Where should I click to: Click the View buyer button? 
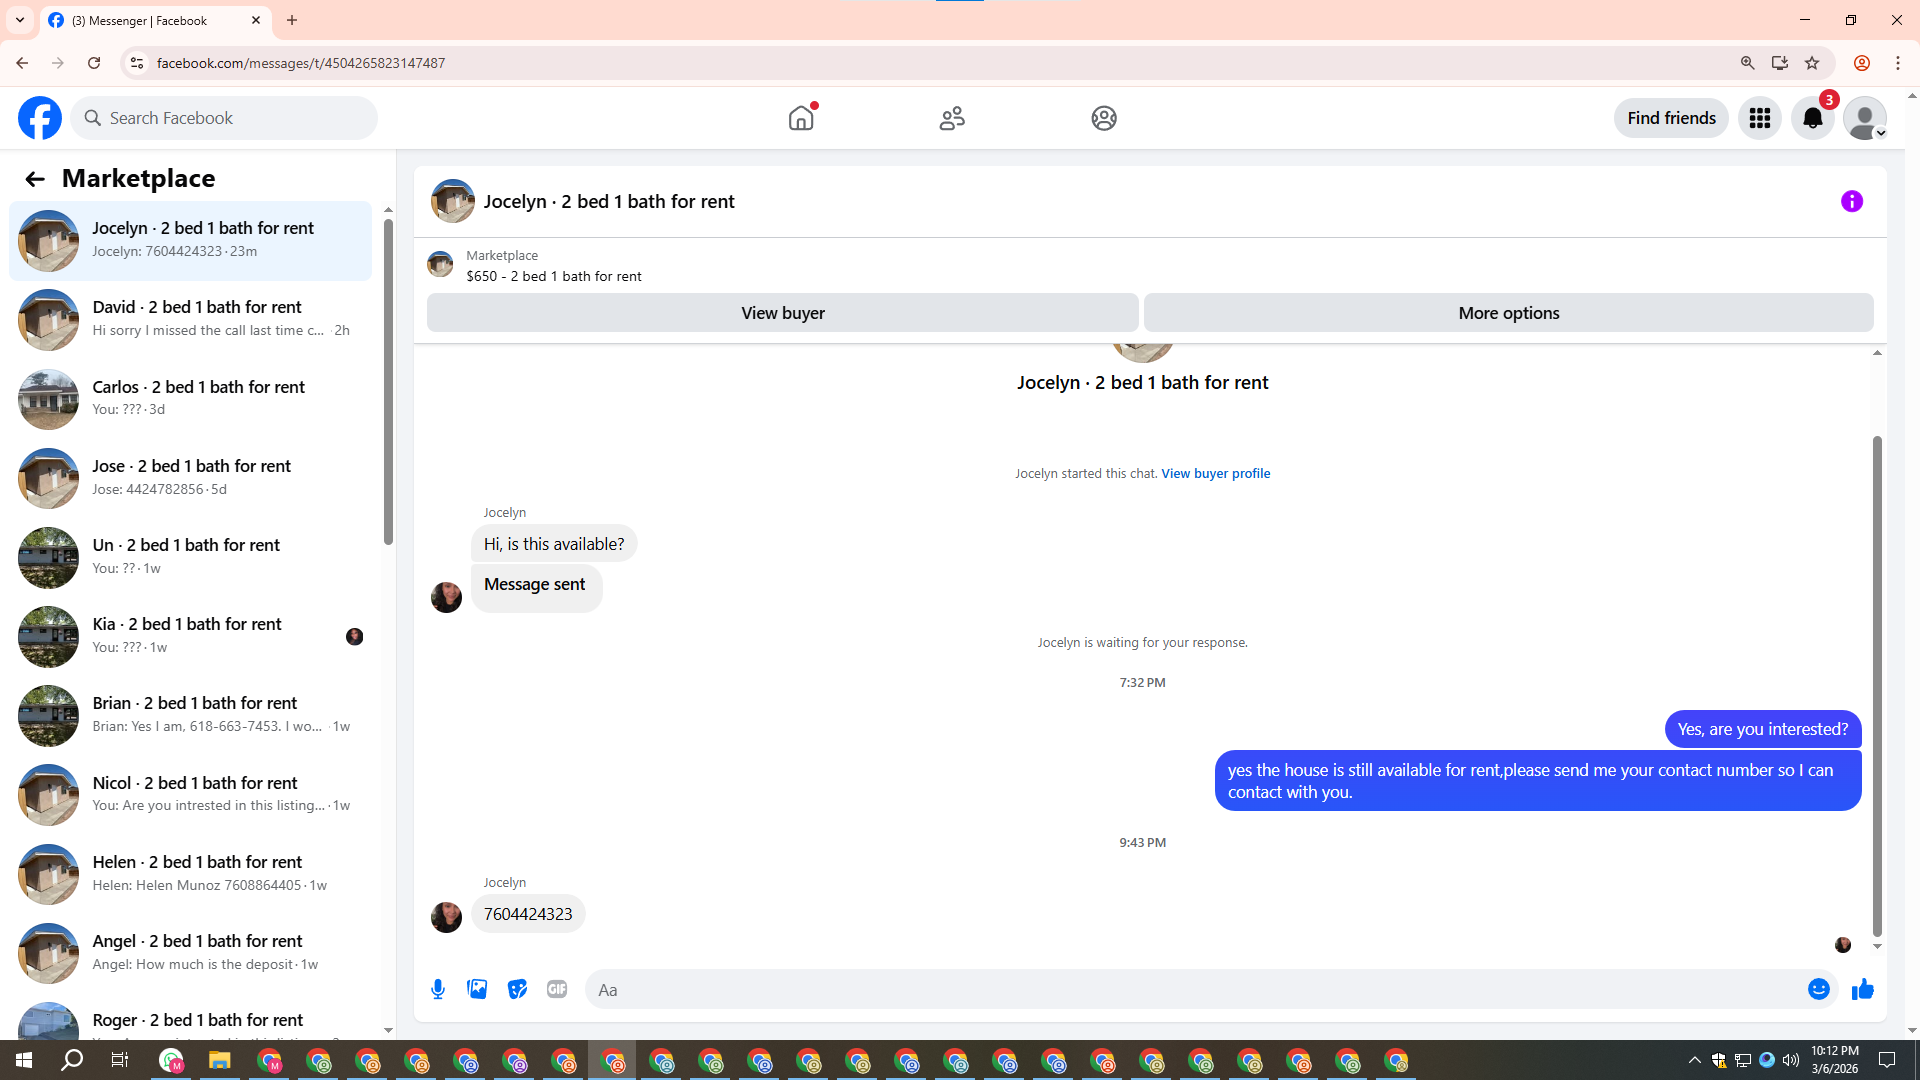(782, 313)
